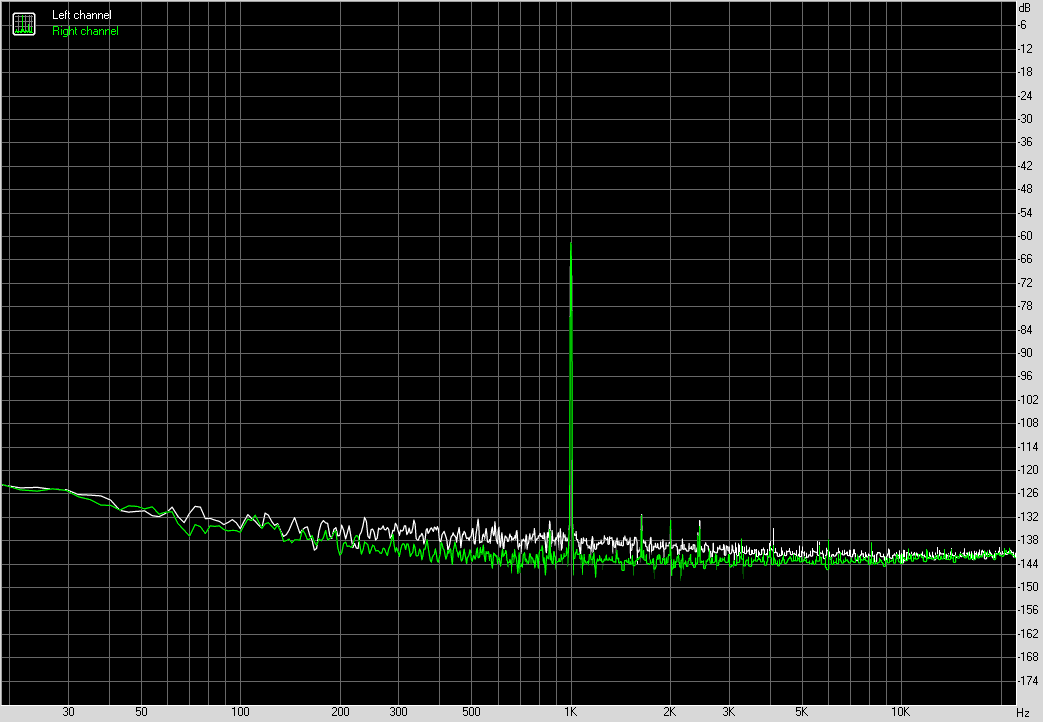This screenshot has width=1043, height=722.
Task: Click the '-156' dB scale label
Action: point(1028,610)
